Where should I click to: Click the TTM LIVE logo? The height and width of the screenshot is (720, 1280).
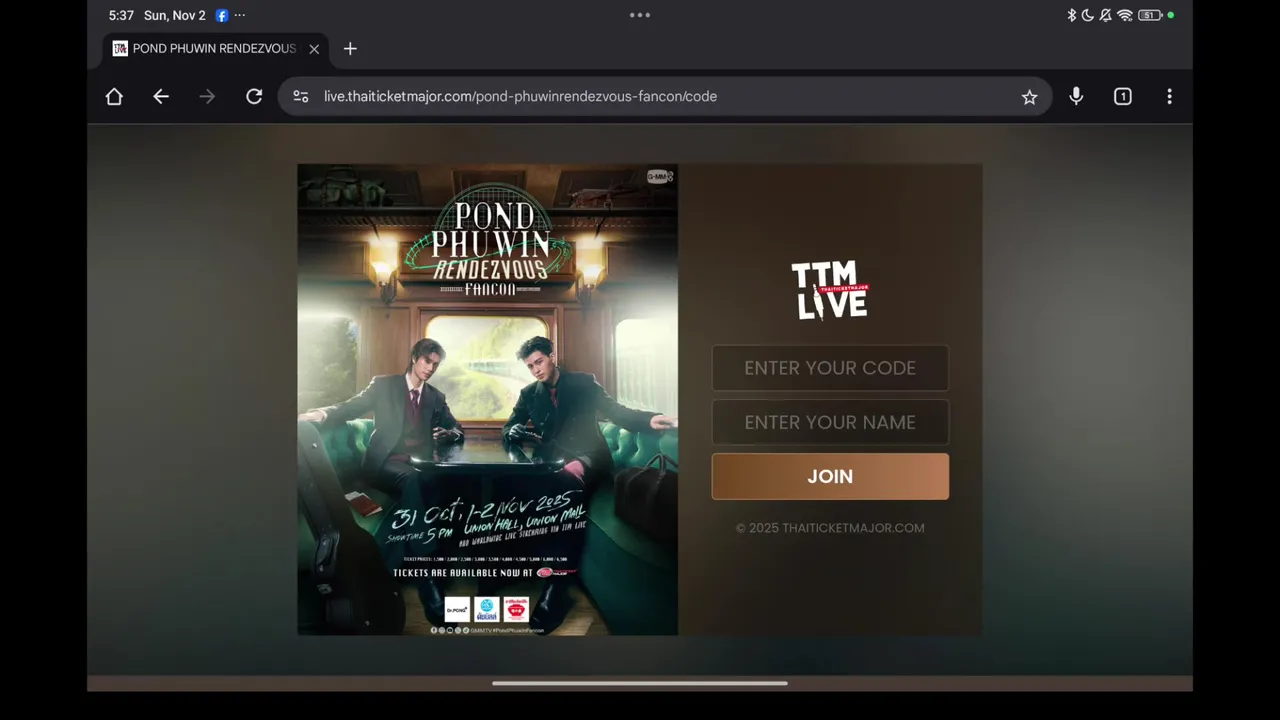coord(830,291)
